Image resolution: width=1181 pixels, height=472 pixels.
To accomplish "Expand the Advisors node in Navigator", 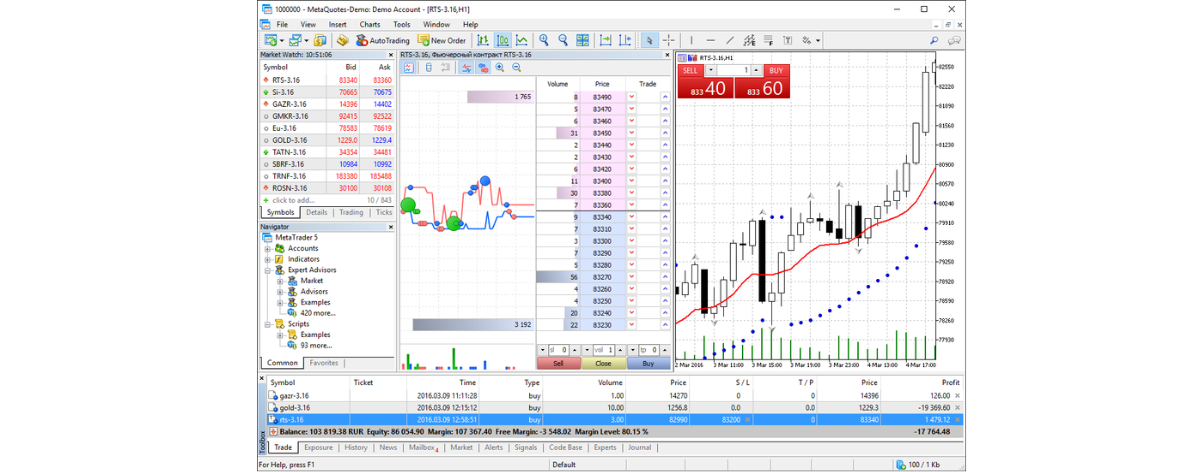I will [280, 291].
